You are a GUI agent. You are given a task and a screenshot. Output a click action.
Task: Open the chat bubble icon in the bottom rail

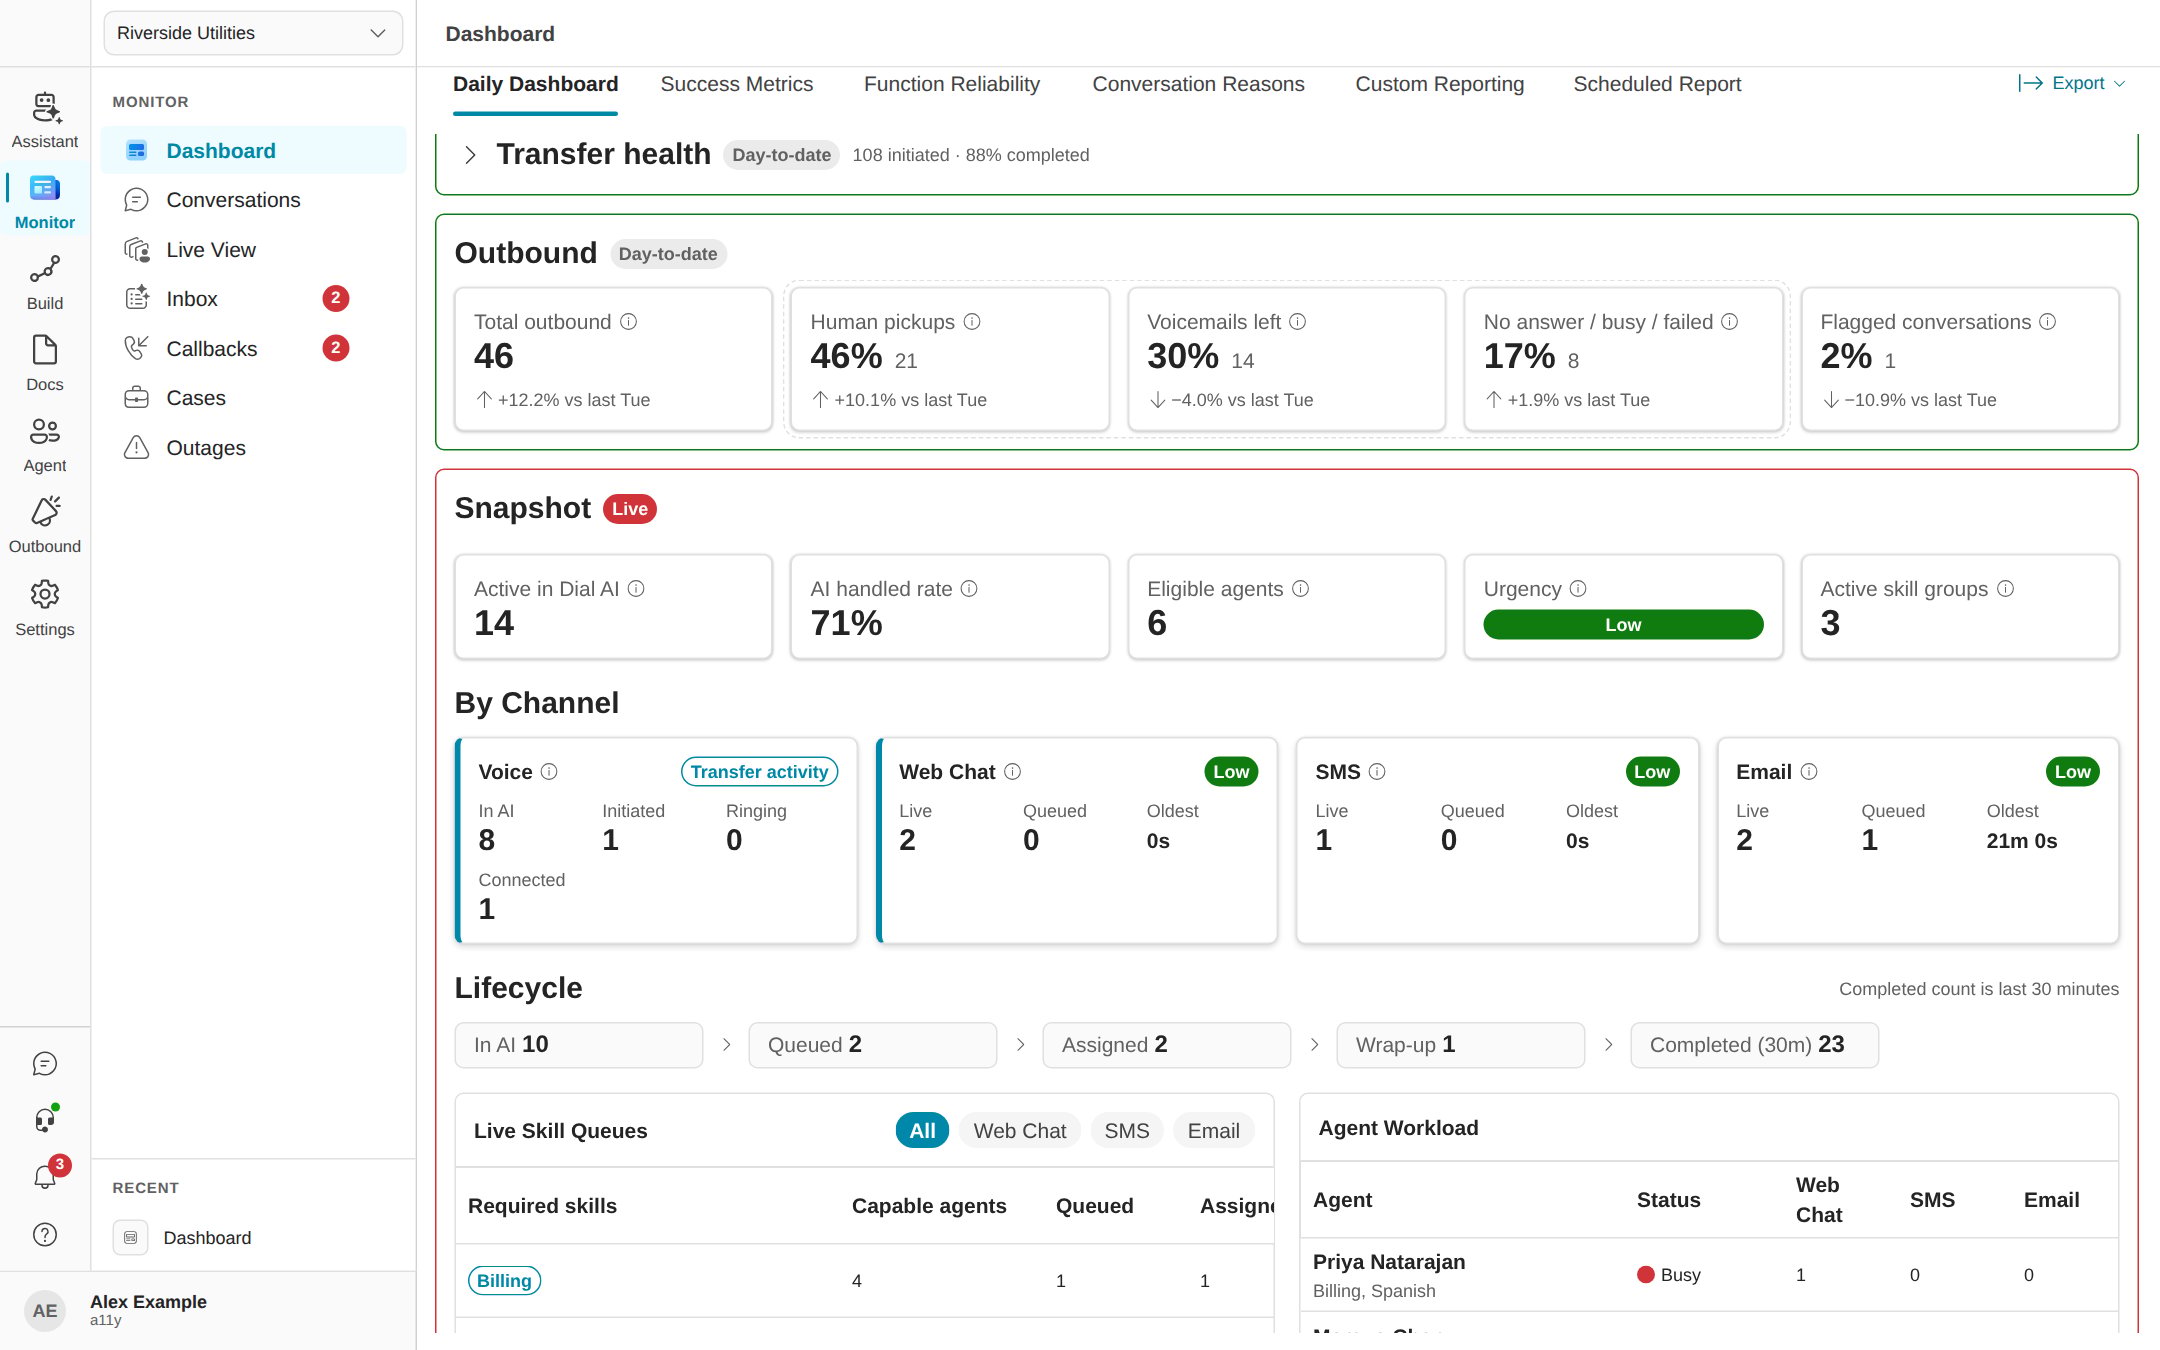click(x=45, y=1064)
